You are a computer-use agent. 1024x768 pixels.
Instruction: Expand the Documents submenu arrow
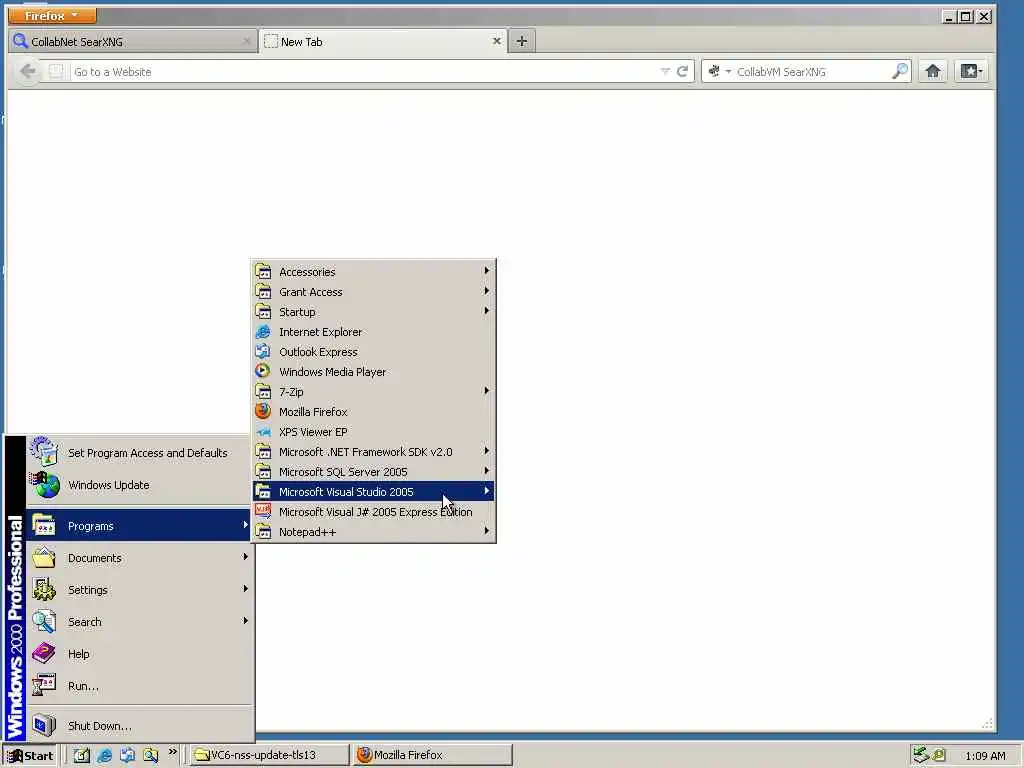pos(245,556)
